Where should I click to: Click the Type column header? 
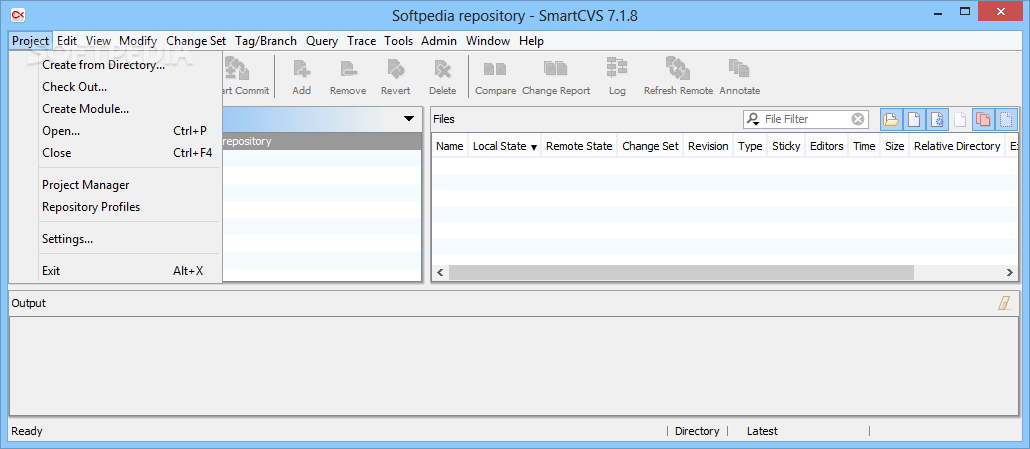pyautogui.click(x=750, y=146)
